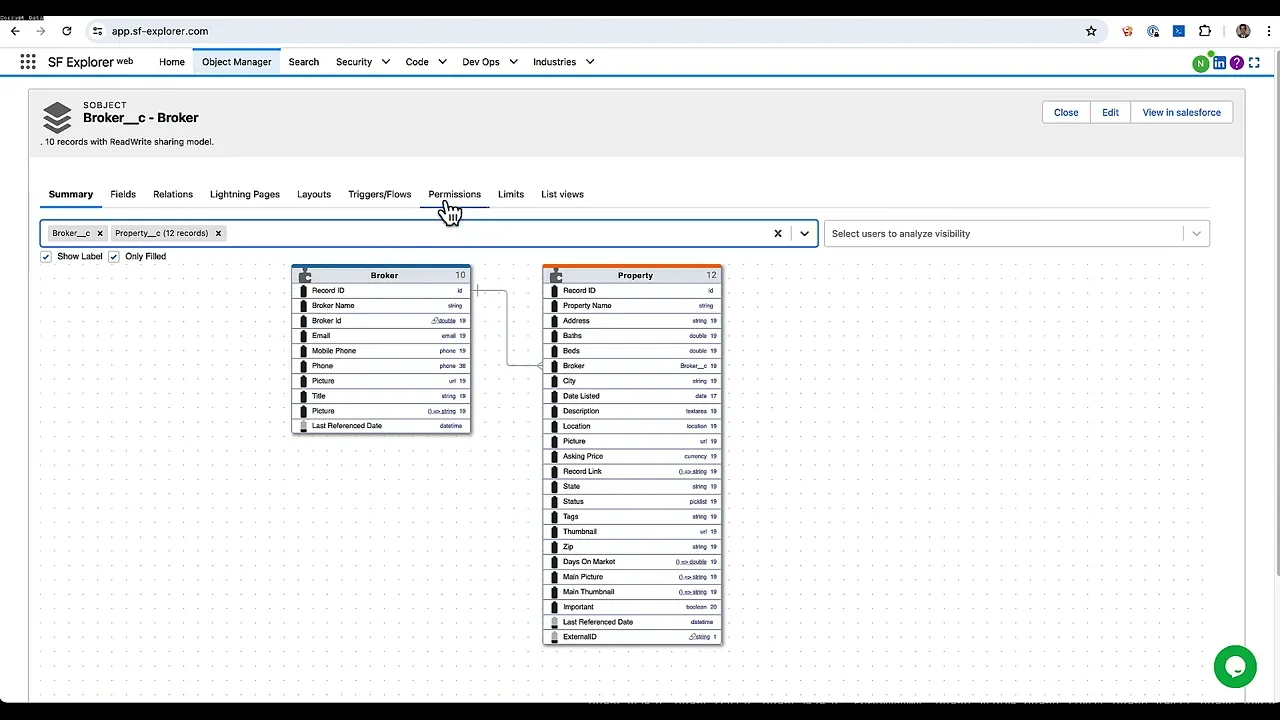Viewport: 1280px width, 720px height.
Task: Open the blue terminal prompt extension icon
Action: pyautogui.click(x=1179, y=31)
